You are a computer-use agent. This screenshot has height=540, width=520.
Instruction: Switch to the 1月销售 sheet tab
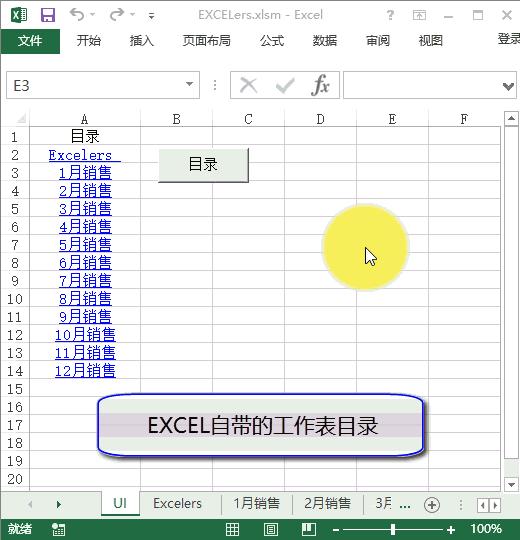pos(257,503)
